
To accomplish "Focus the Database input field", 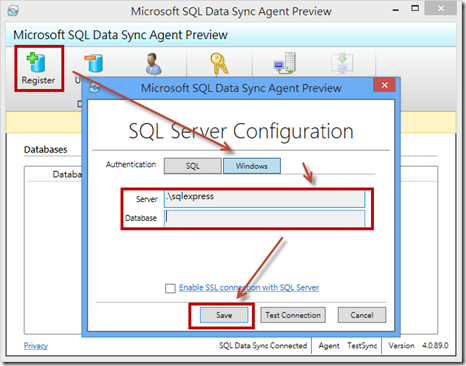I will click(264, 218).
